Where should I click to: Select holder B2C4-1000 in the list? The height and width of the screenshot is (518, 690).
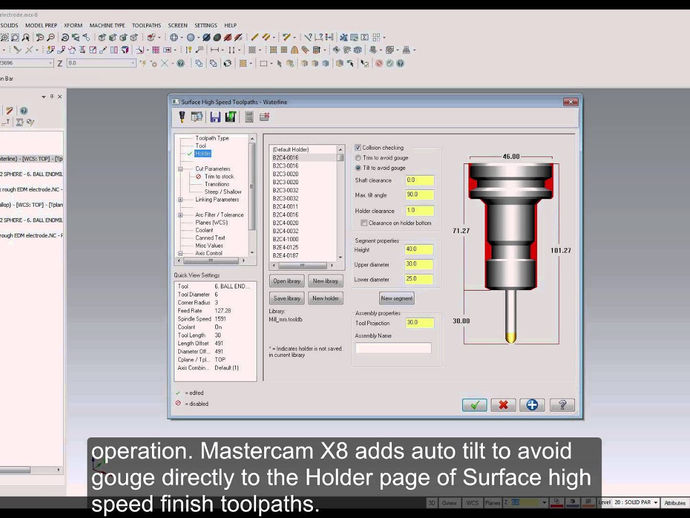coord(286,239)
